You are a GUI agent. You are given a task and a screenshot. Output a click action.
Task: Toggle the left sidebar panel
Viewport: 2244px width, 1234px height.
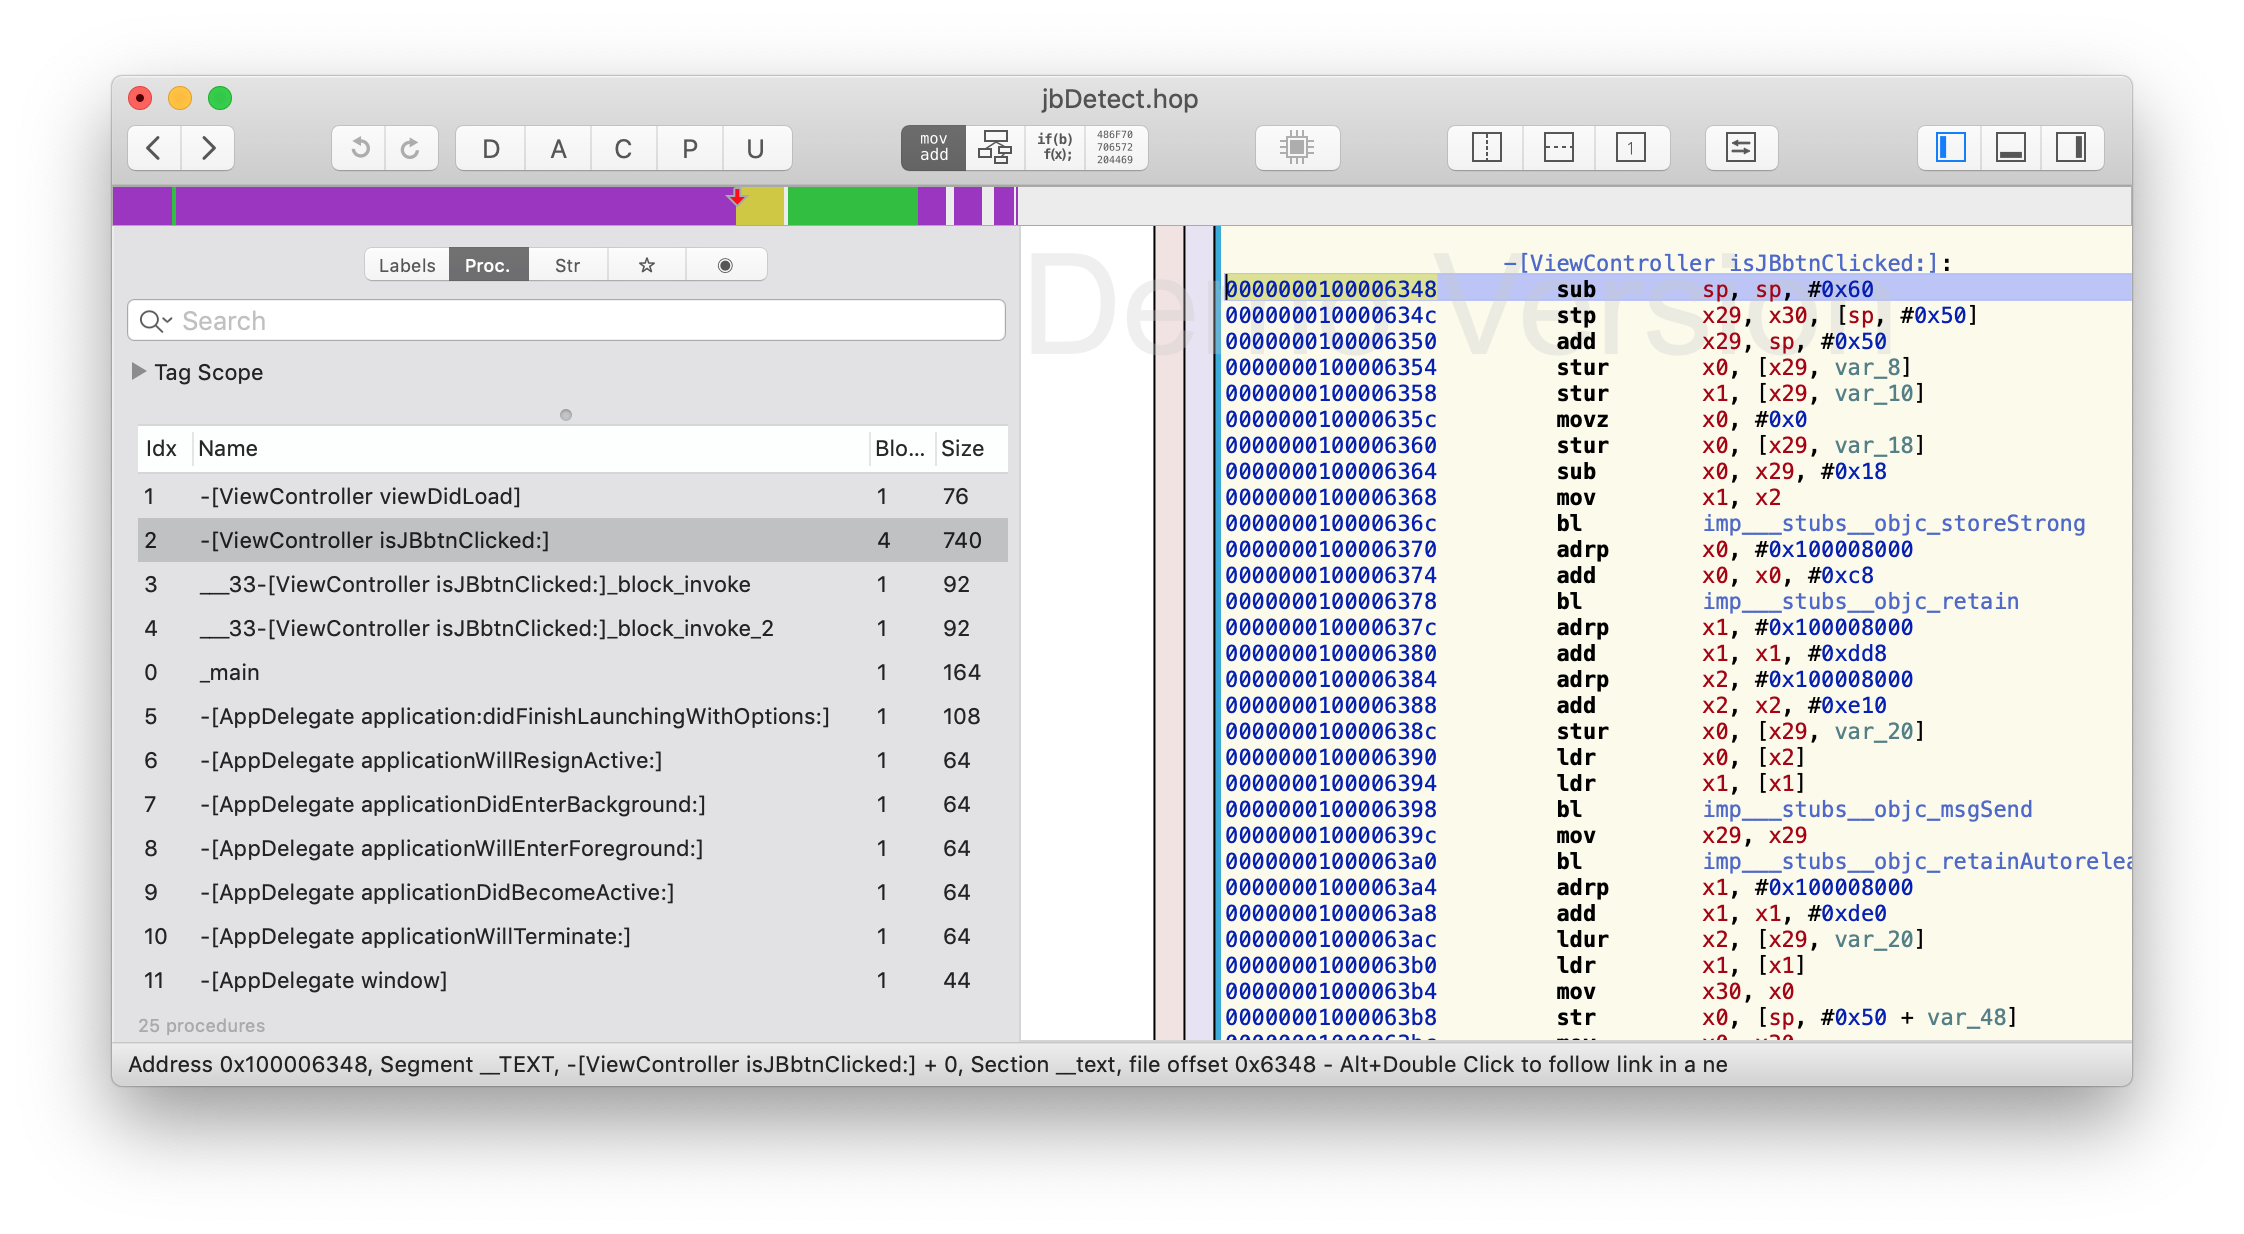(1951, 148)
